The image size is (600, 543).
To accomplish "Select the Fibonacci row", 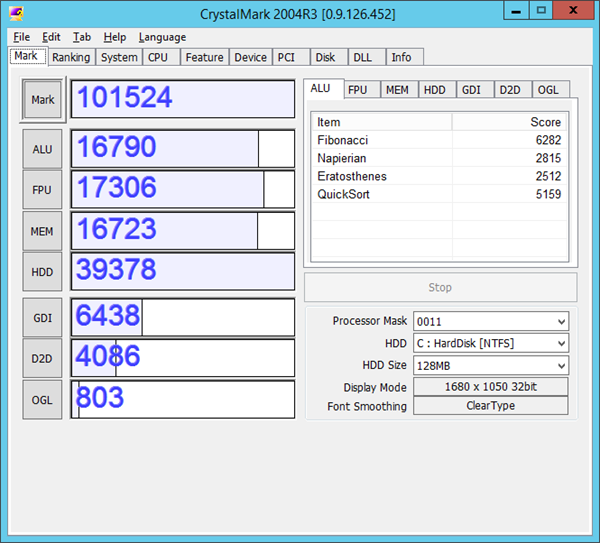I will click(x=439, y=140).
